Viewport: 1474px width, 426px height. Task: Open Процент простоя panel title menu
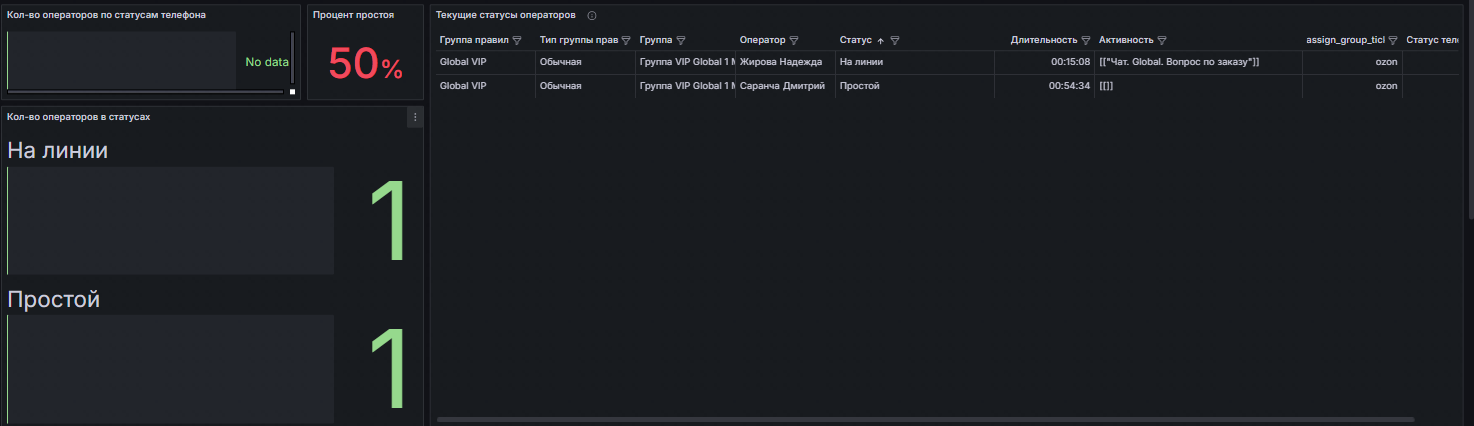pos(353,15)
